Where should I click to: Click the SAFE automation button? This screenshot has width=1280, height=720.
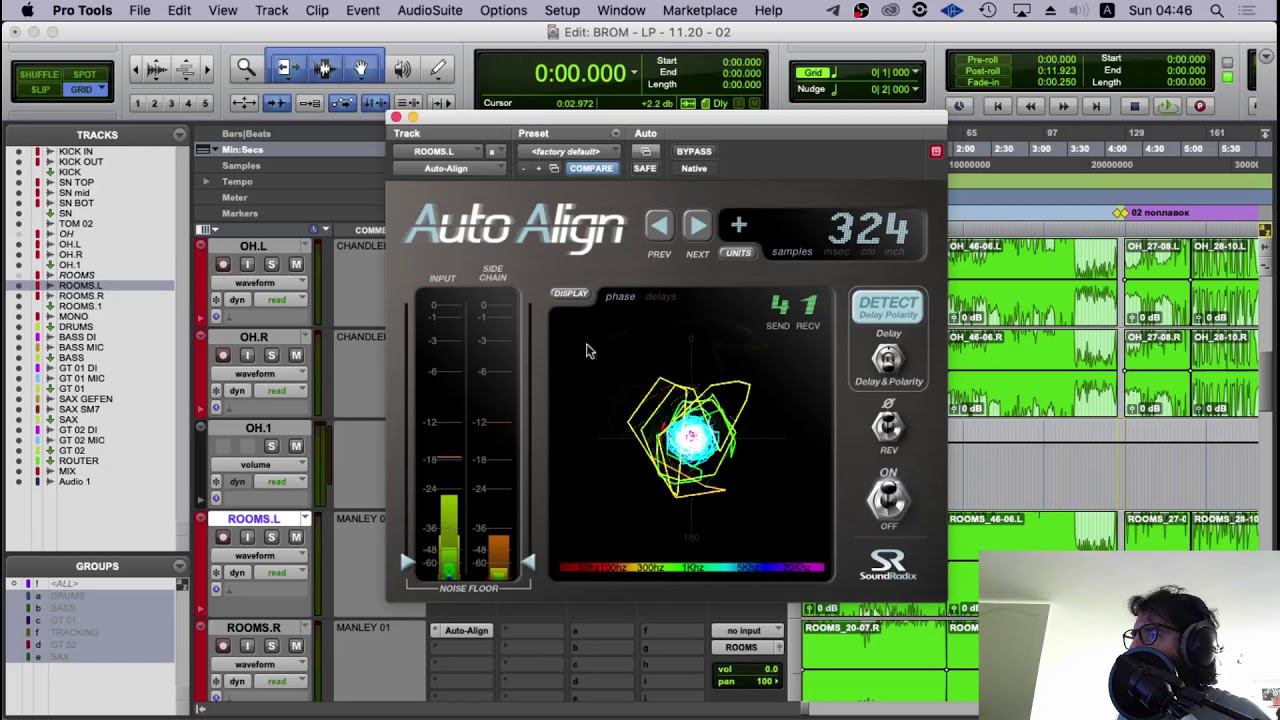click(645, 169)
